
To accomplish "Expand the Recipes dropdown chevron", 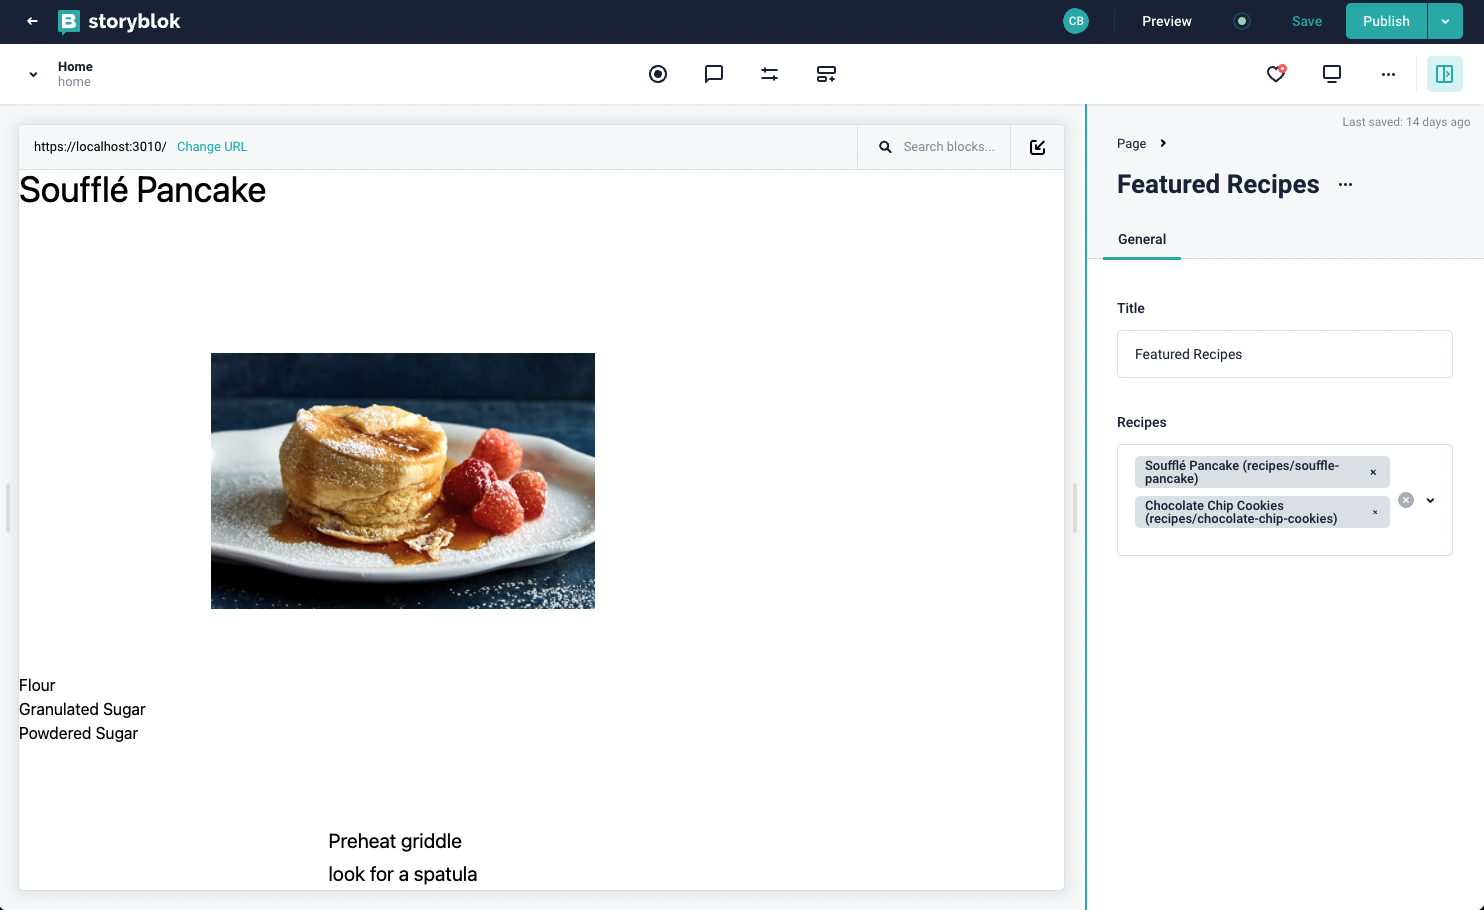I will pos(1431,500).
